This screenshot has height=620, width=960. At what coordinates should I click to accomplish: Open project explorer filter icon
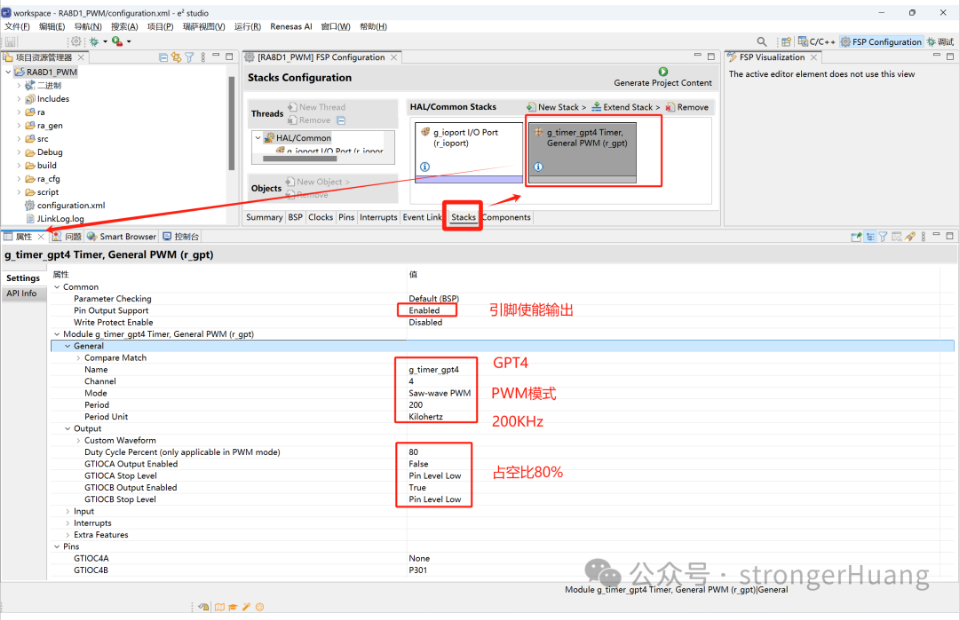tap(190, 57)
